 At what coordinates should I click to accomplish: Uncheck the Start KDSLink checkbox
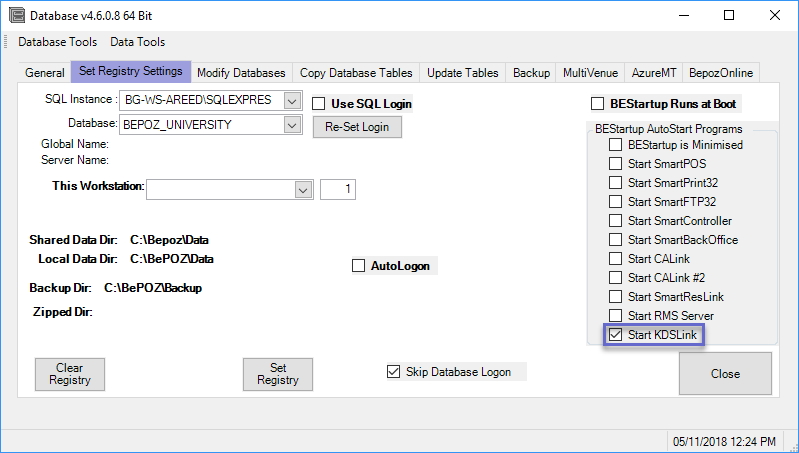(x=616, y=335)
